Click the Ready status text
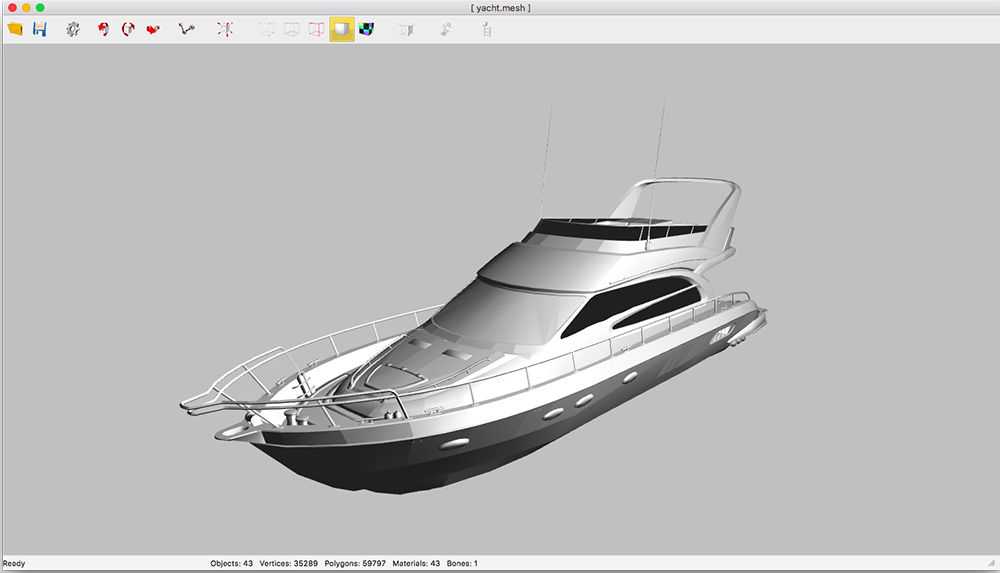 [x=14, y=564]
